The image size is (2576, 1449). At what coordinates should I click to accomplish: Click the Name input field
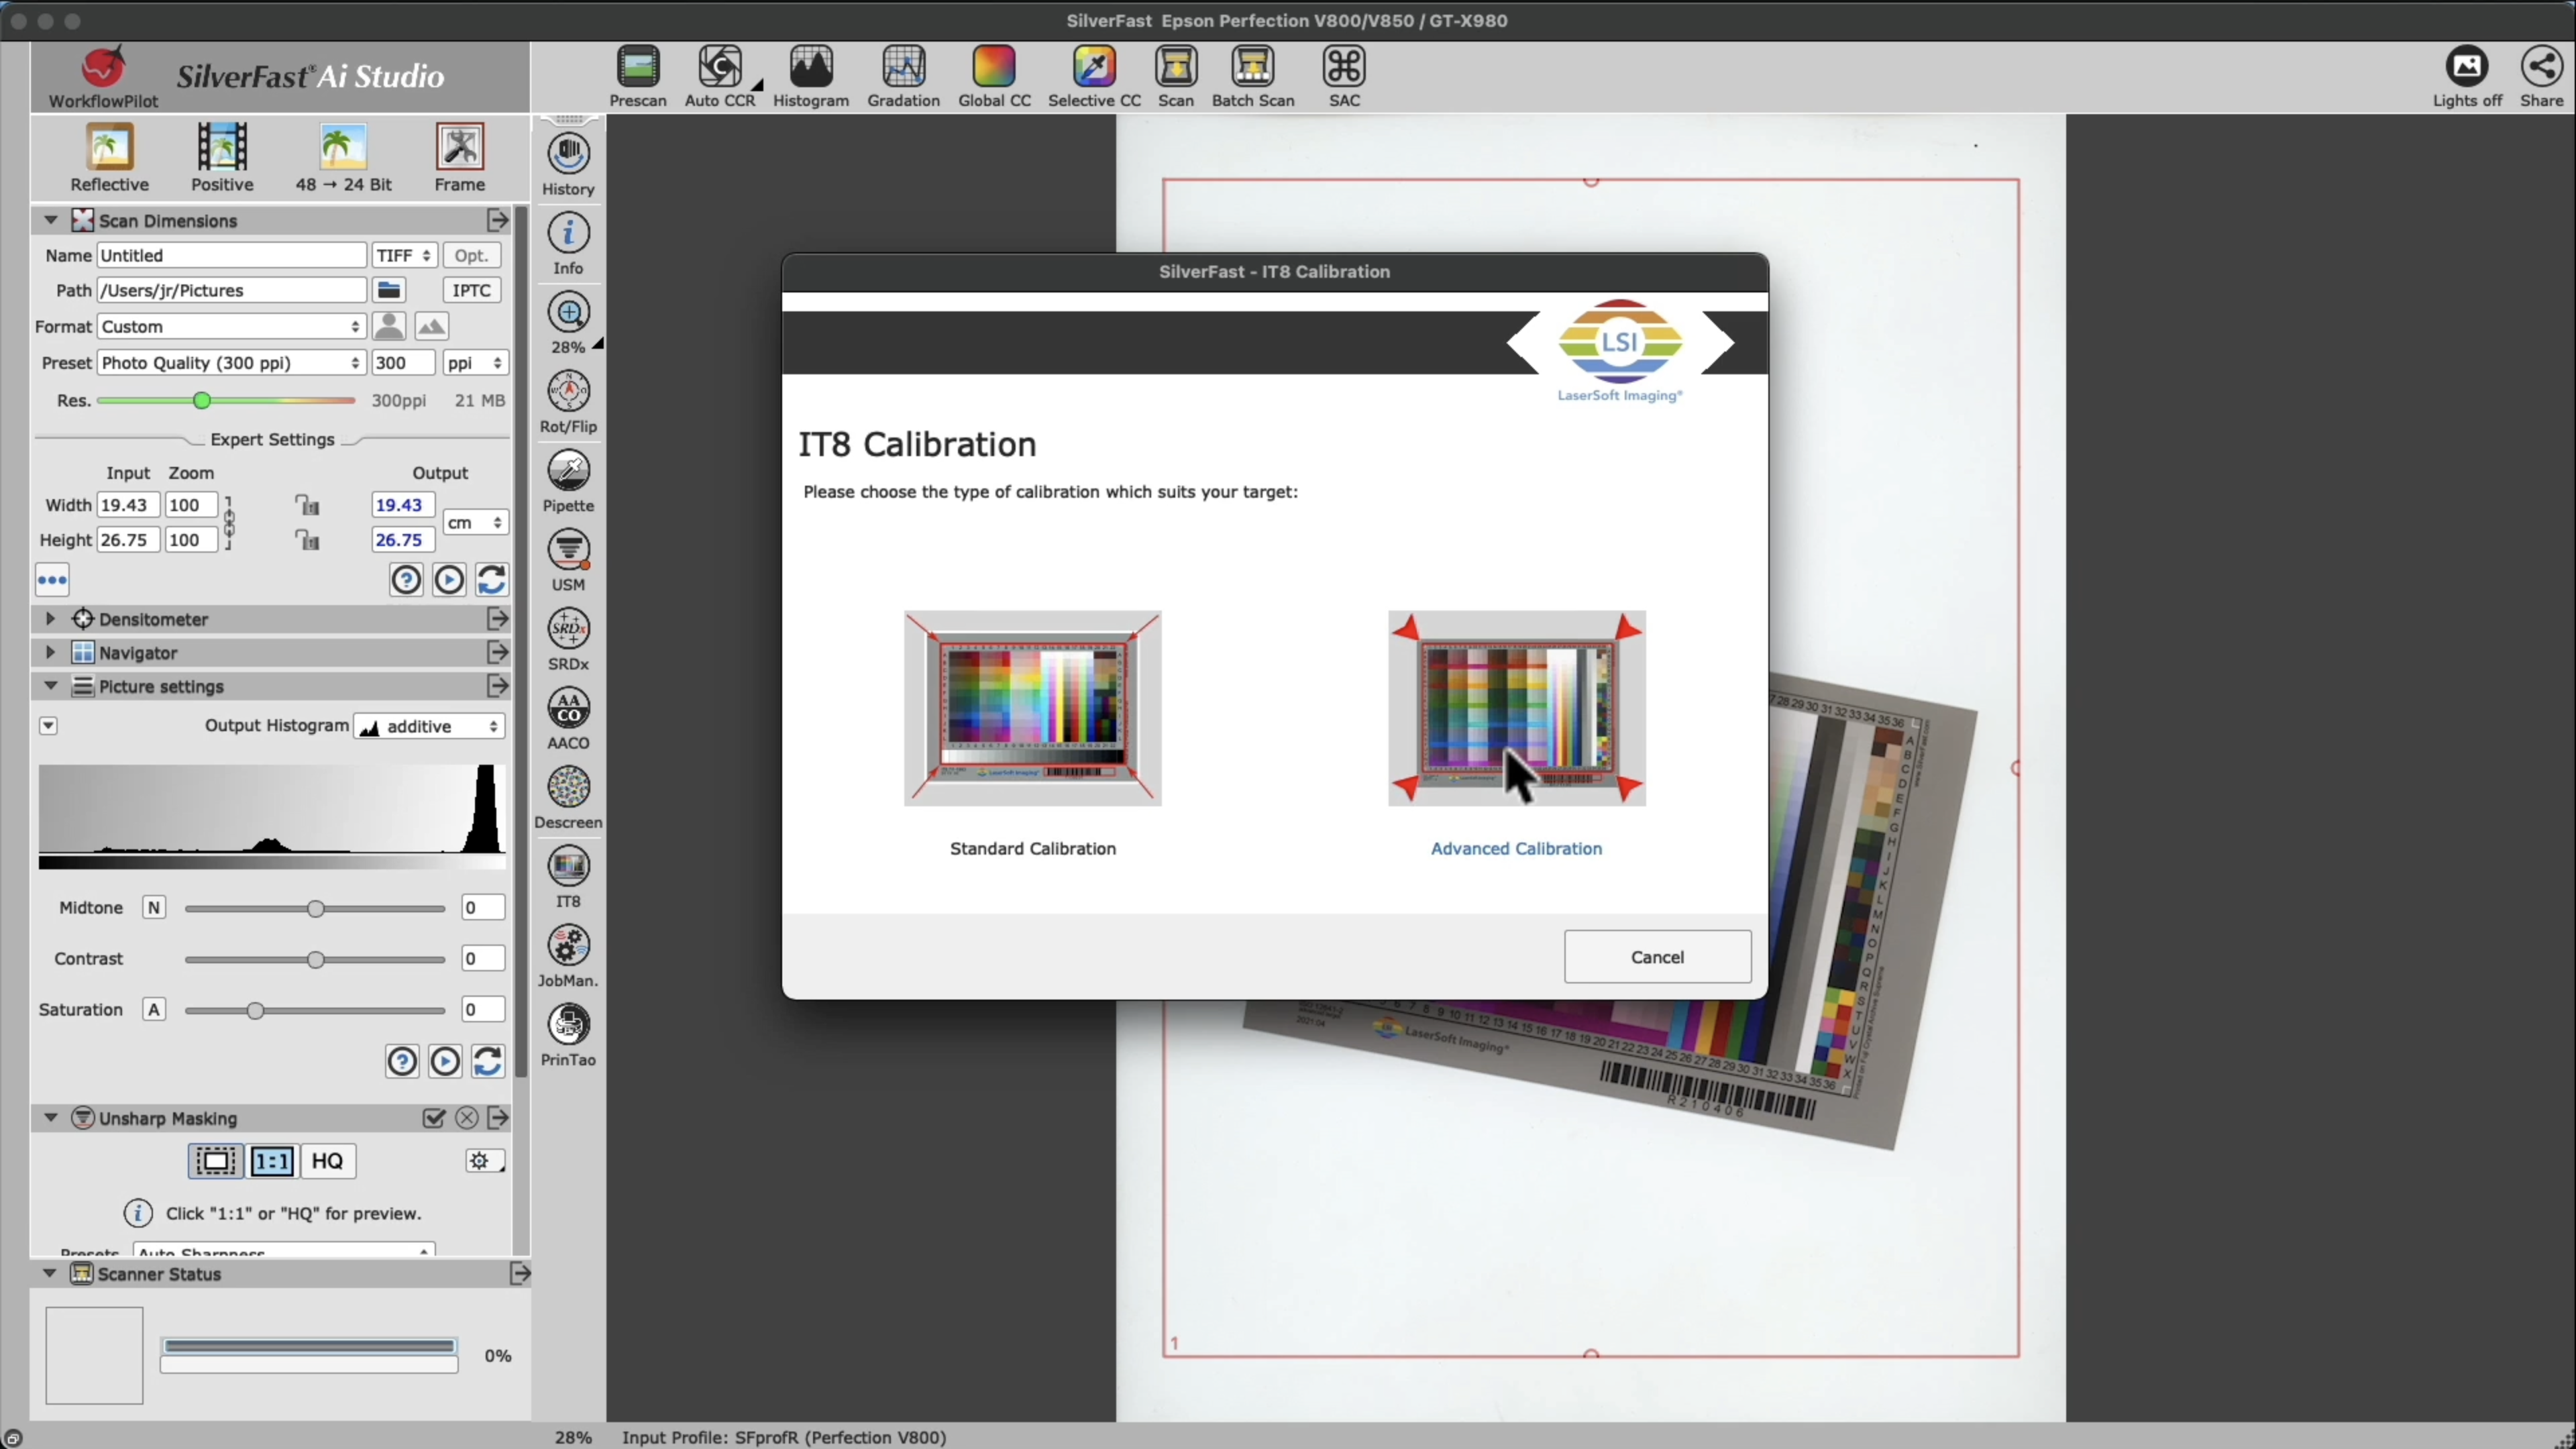(232, 255)
